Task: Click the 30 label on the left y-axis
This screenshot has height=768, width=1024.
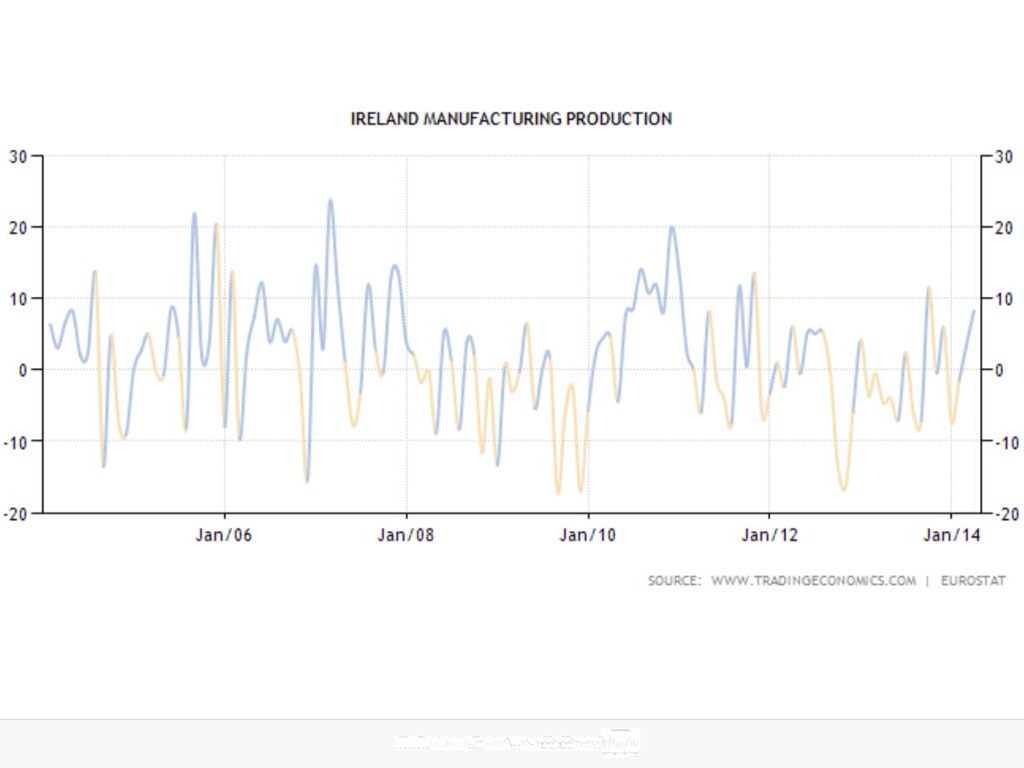Action: (19, 157)
